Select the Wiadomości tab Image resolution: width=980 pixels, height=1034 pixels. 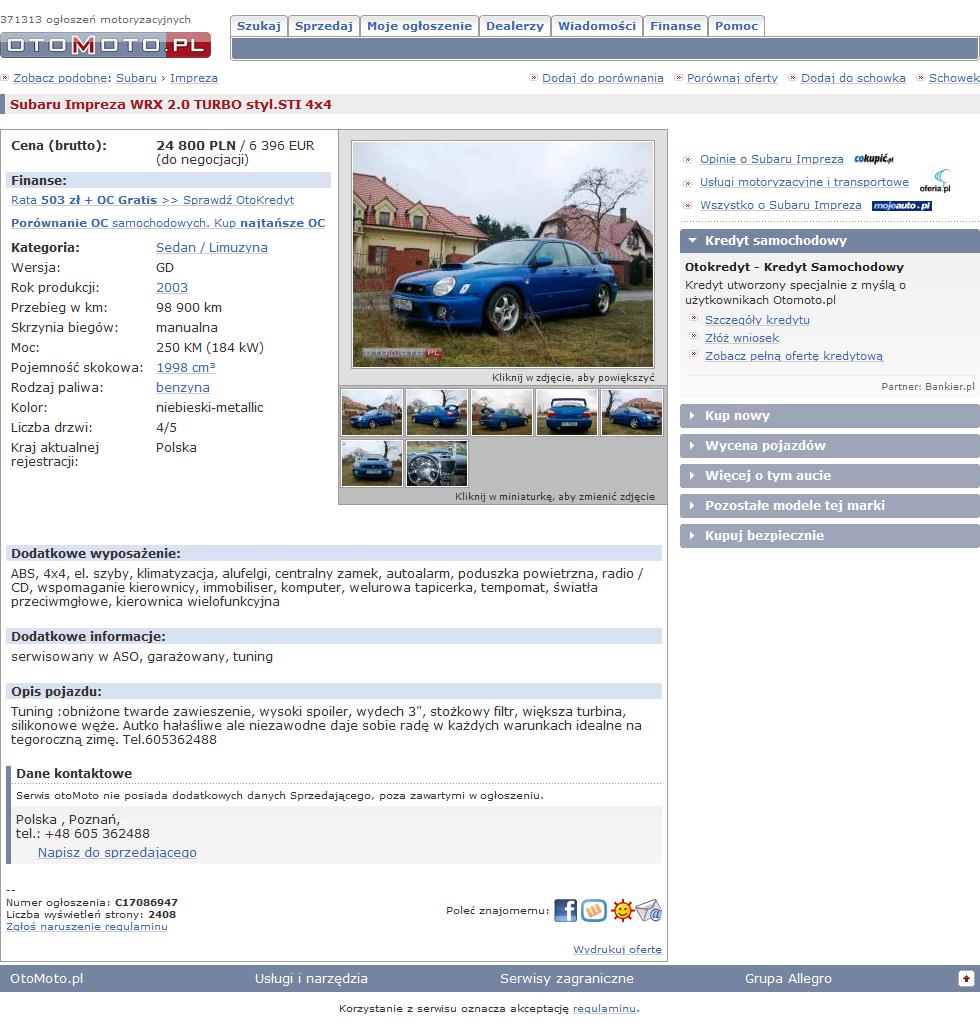(x=597, y=26)
